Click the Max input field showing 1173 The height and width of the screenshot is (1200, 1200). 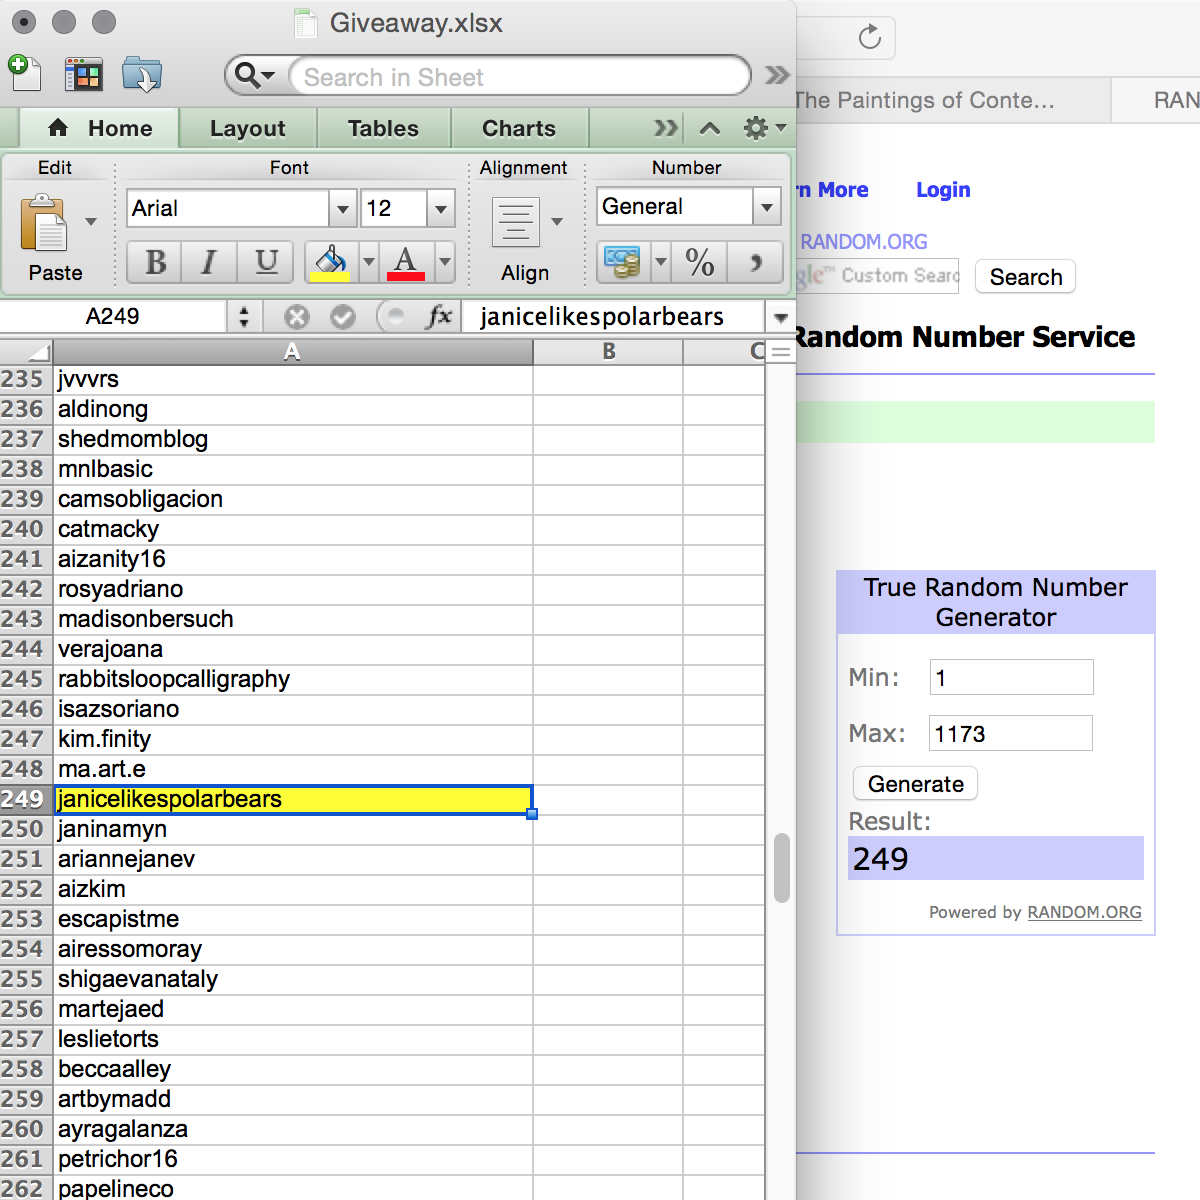[1011, 733]
